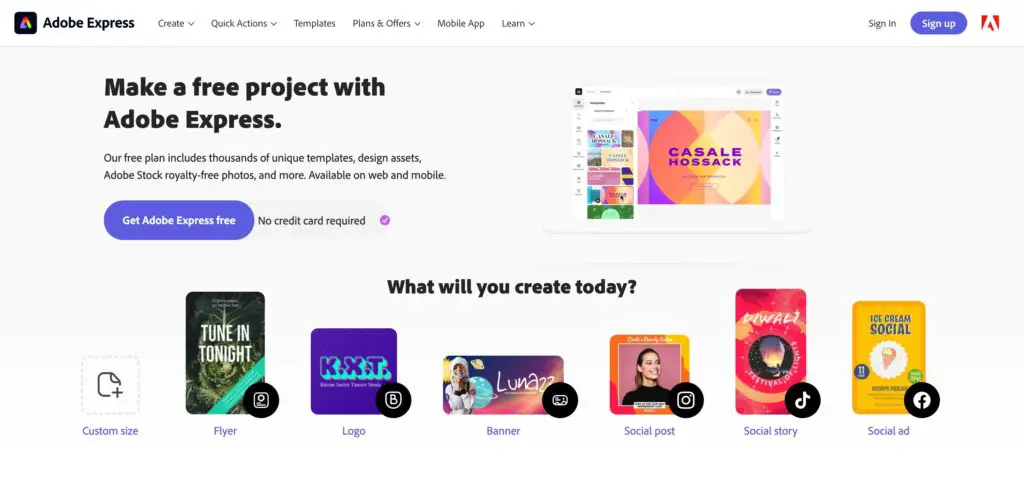Click the Sign In link

882,24
